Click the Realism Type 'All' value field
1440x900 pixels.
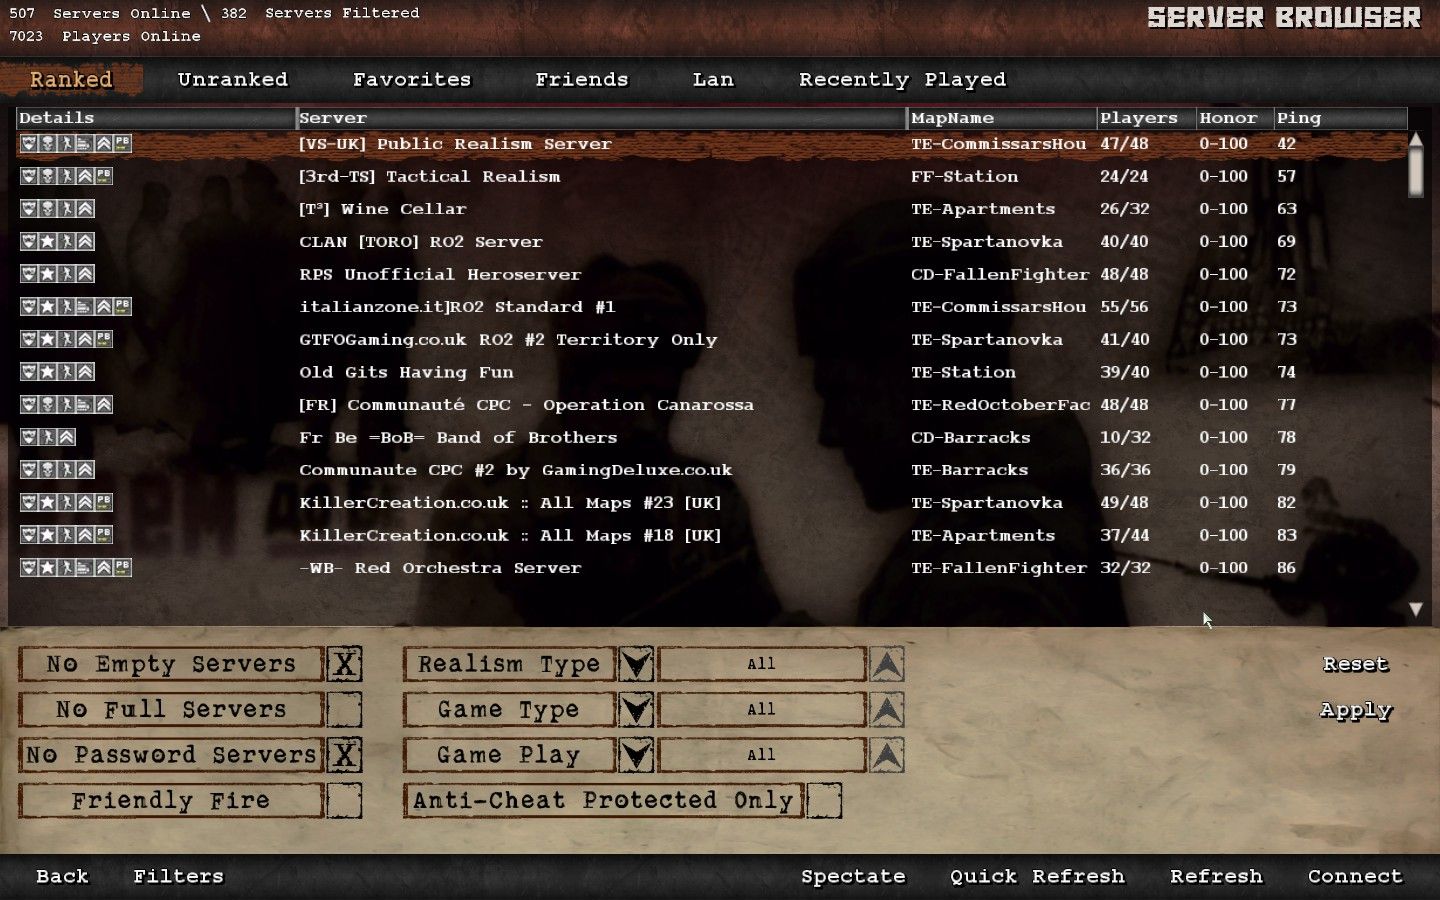point(761,664)
